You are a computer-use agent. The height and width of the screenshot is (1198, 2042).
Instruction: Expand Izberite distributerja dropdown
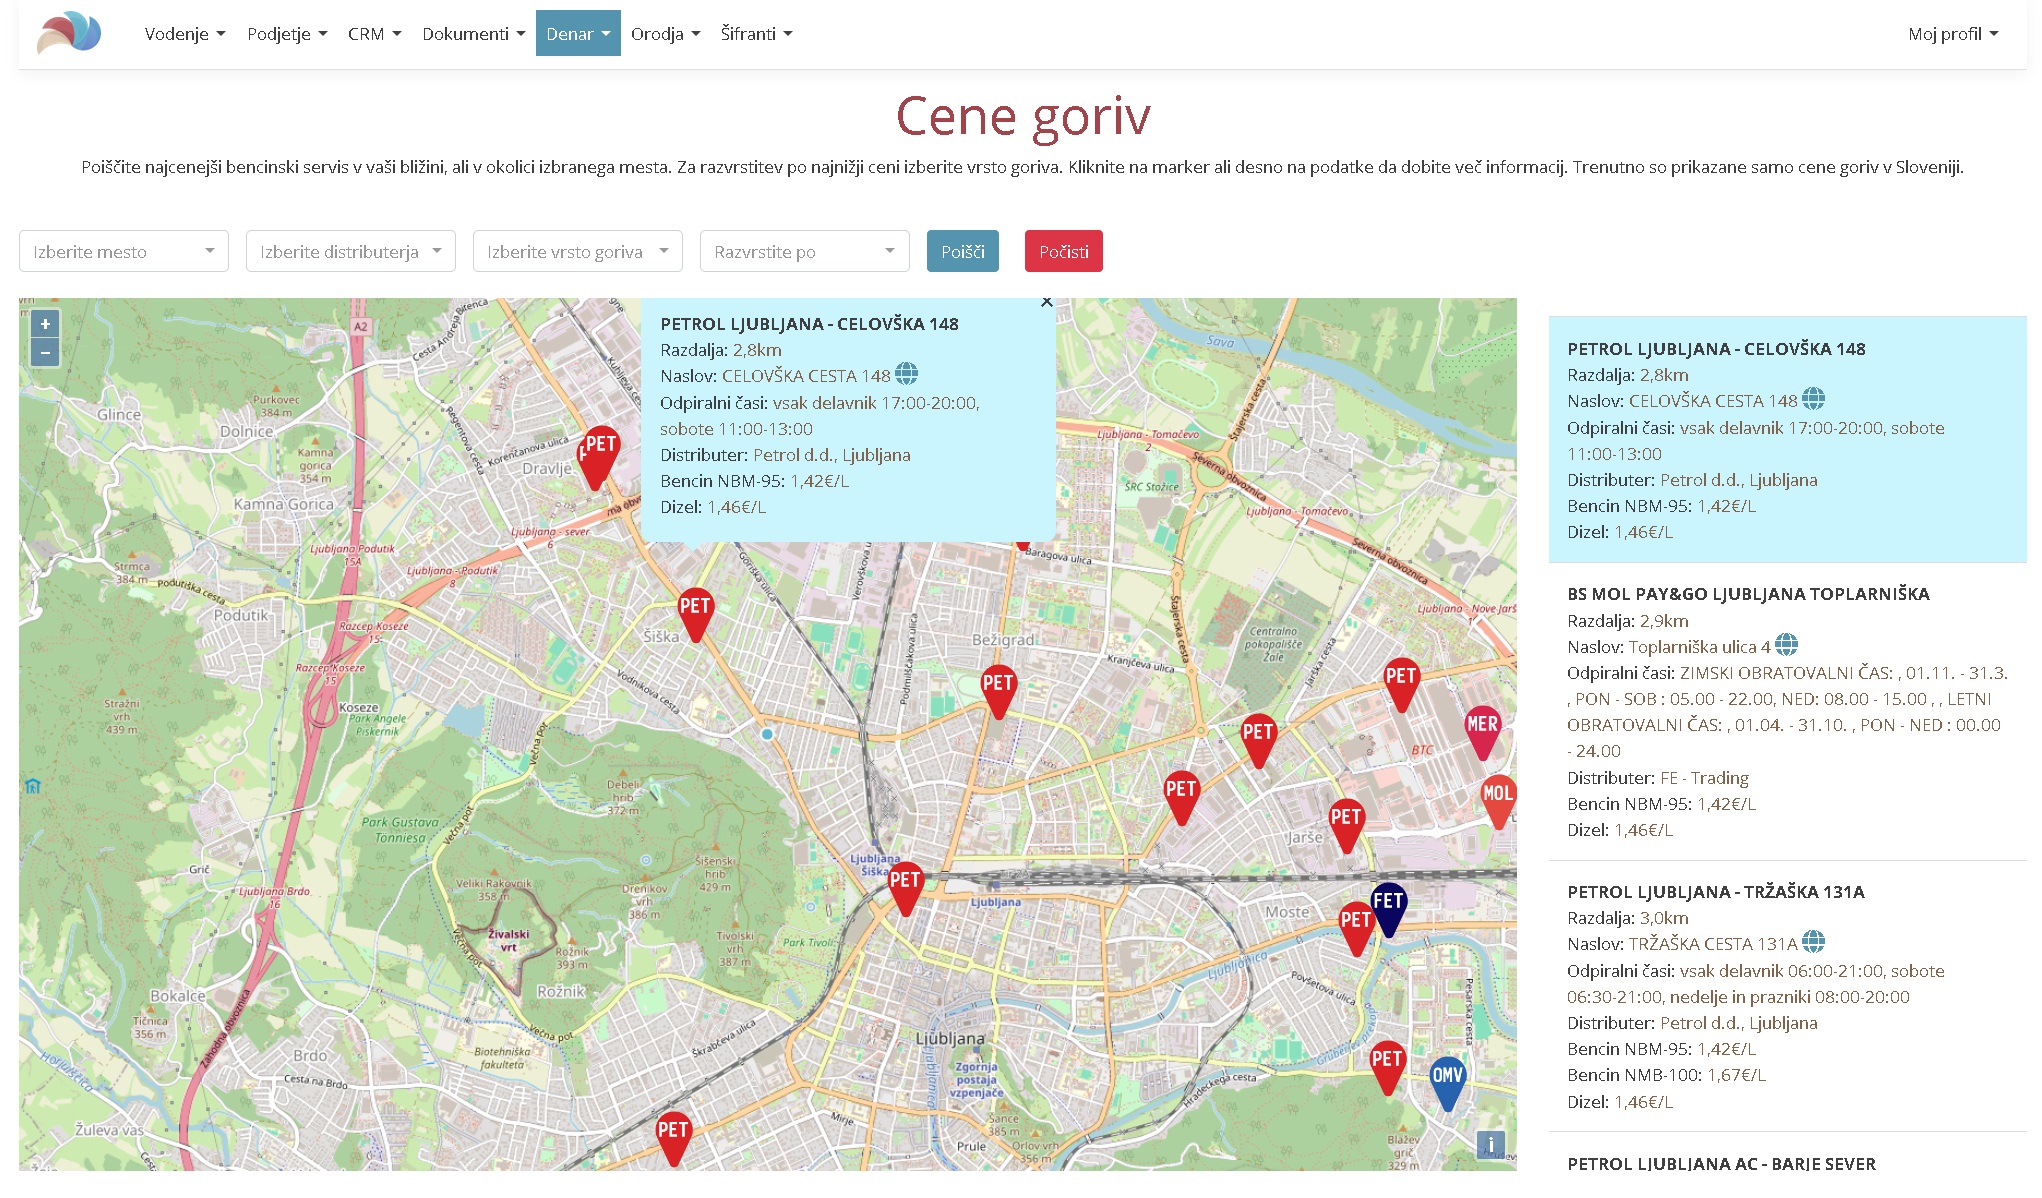(x=351, y=251)
